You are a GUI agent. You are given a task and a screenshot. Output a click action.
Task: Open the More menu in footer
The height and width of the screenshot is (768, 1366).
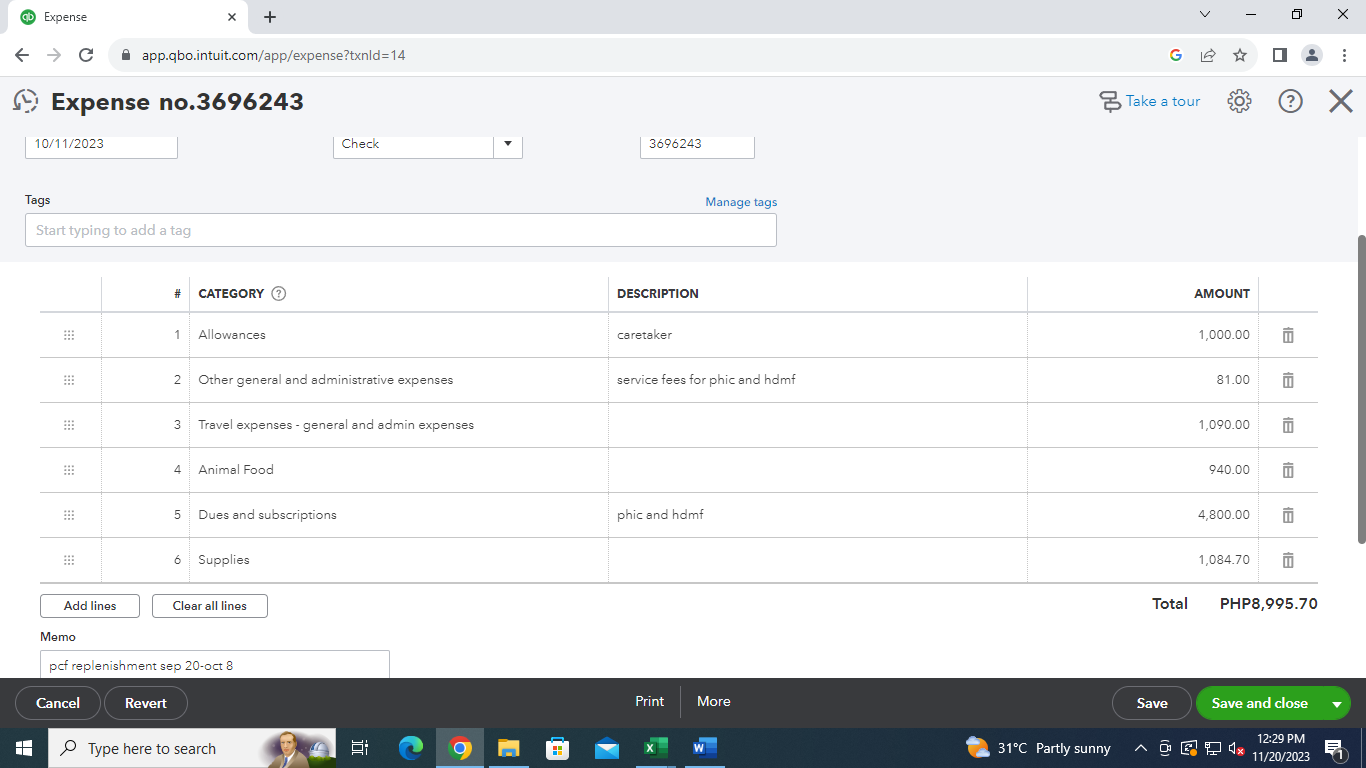tap(714, 702)
